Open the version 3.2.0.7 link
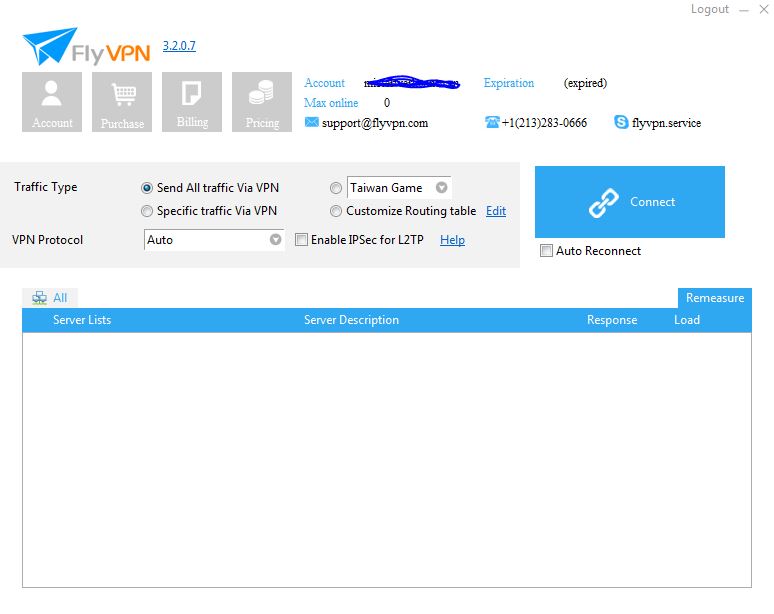774x614 pixels. 179,46
